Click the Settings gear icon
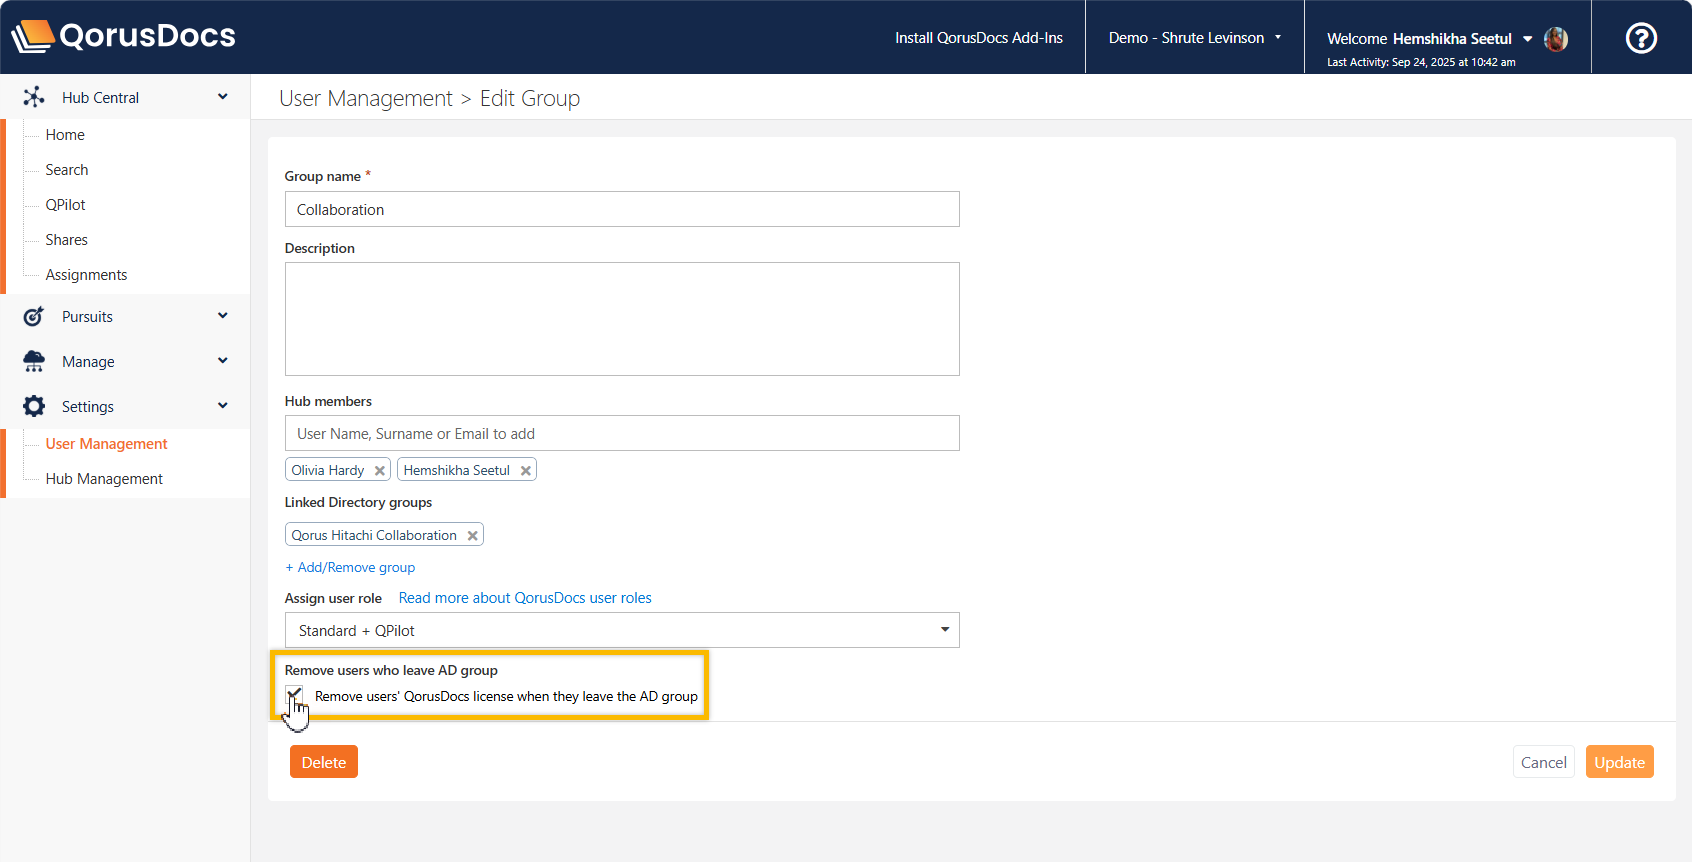 (34, 406)
